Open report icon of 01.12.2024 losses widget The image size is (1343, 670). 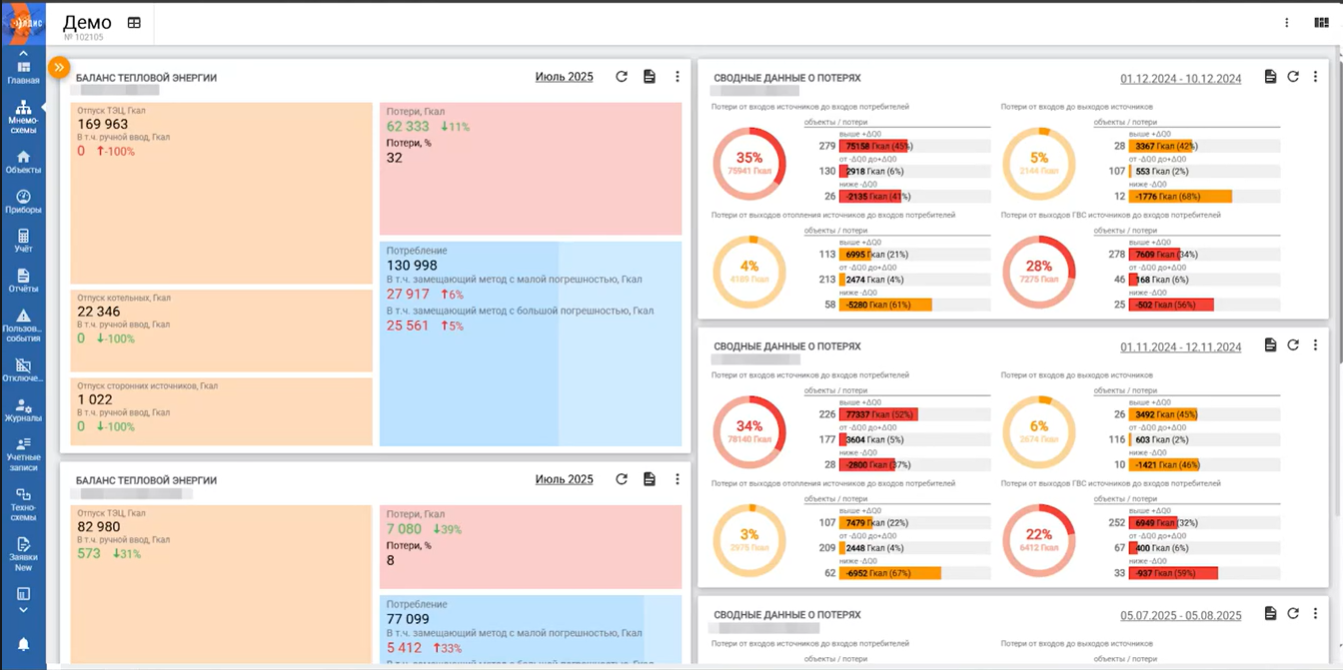(1270, 77)
